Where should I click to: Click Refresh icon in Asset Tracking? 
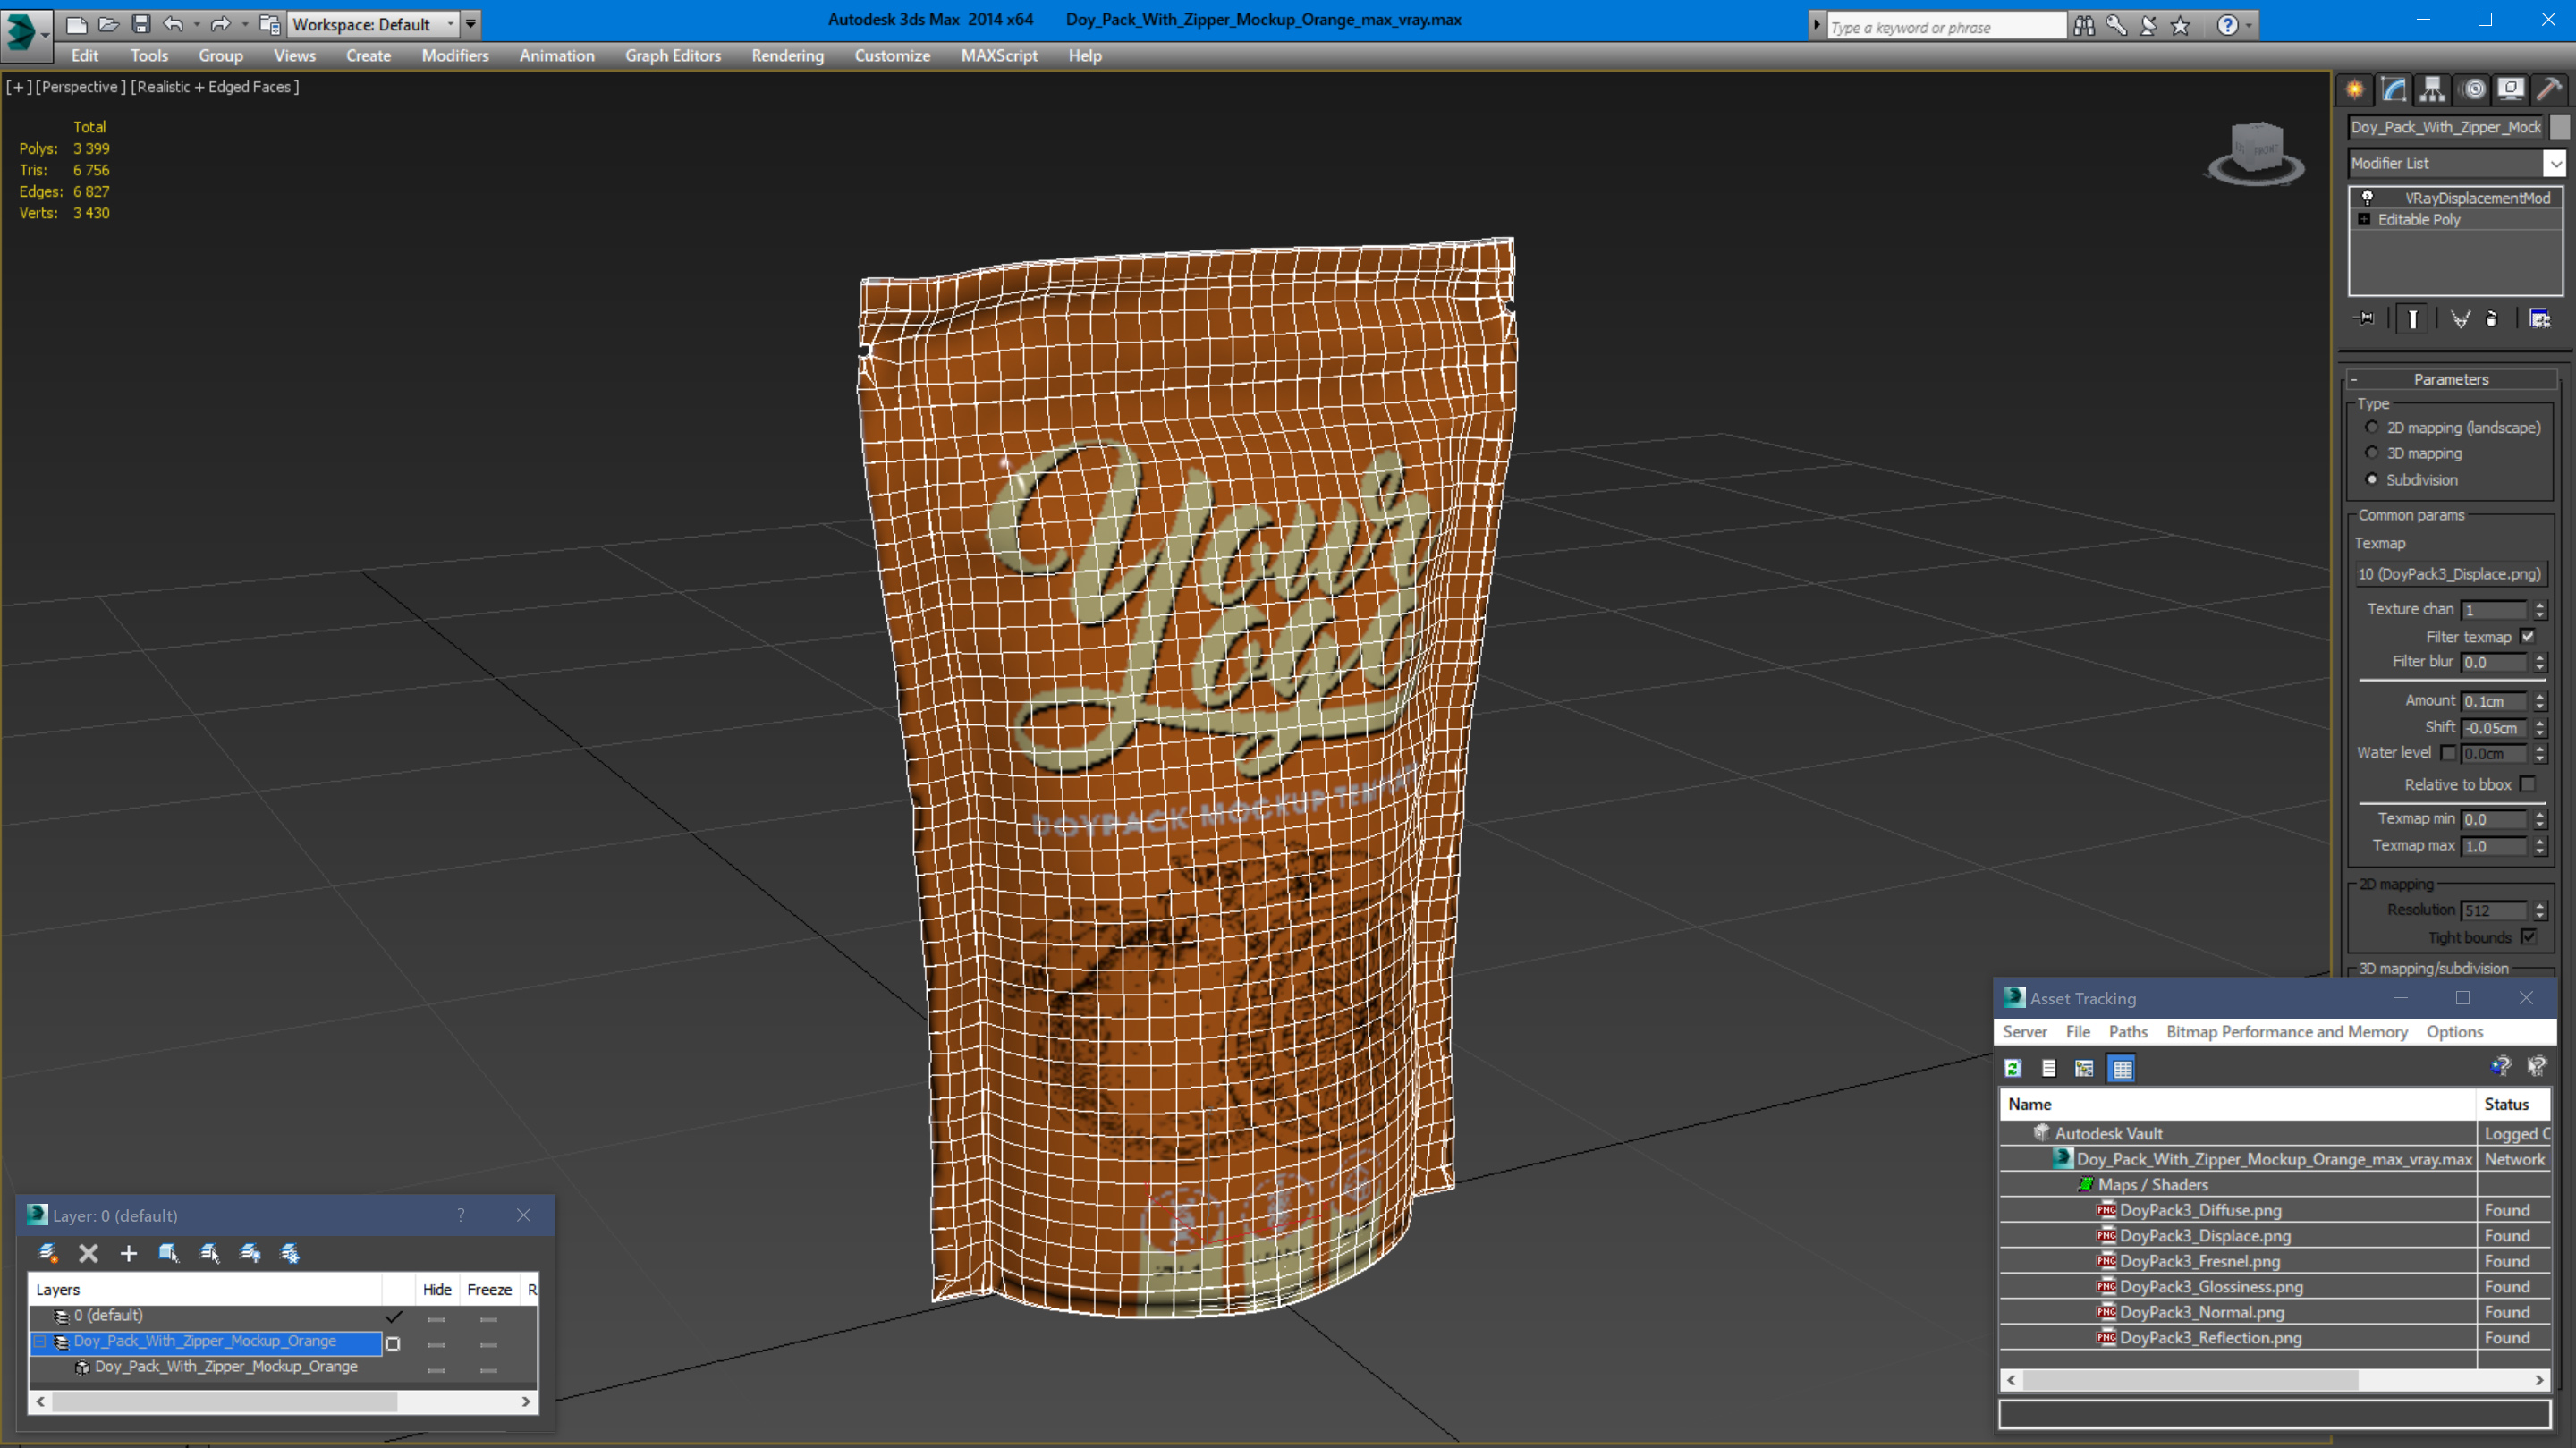pos(2013,1069)
